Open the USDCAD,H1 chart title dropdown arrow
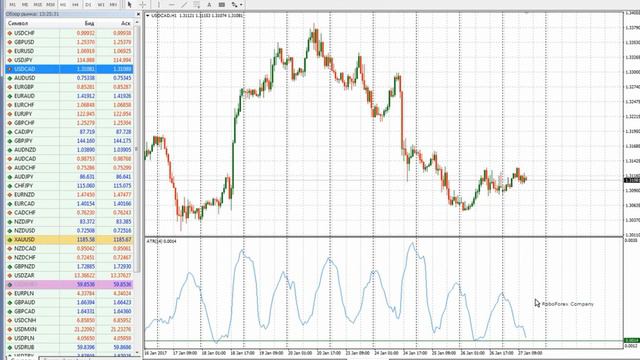The image size is (640, 360). (148, 16)
